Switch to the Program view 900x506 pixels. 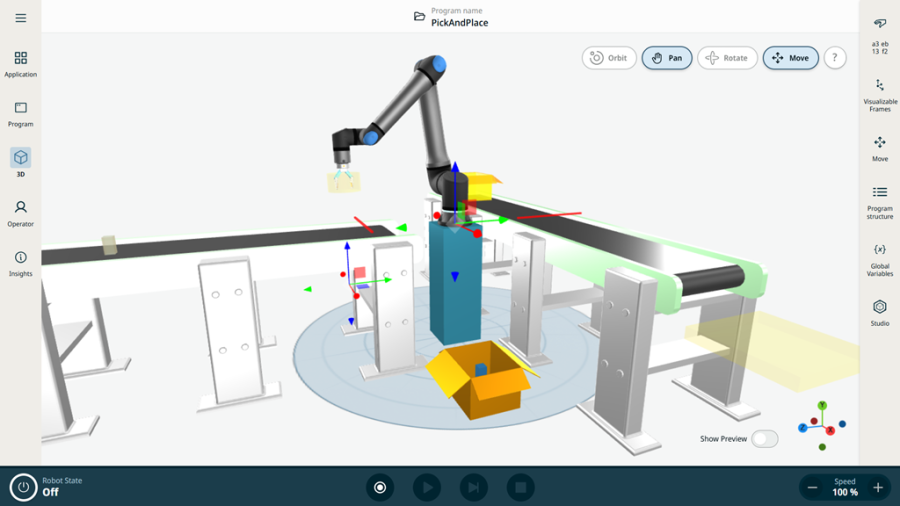[20, 114]
